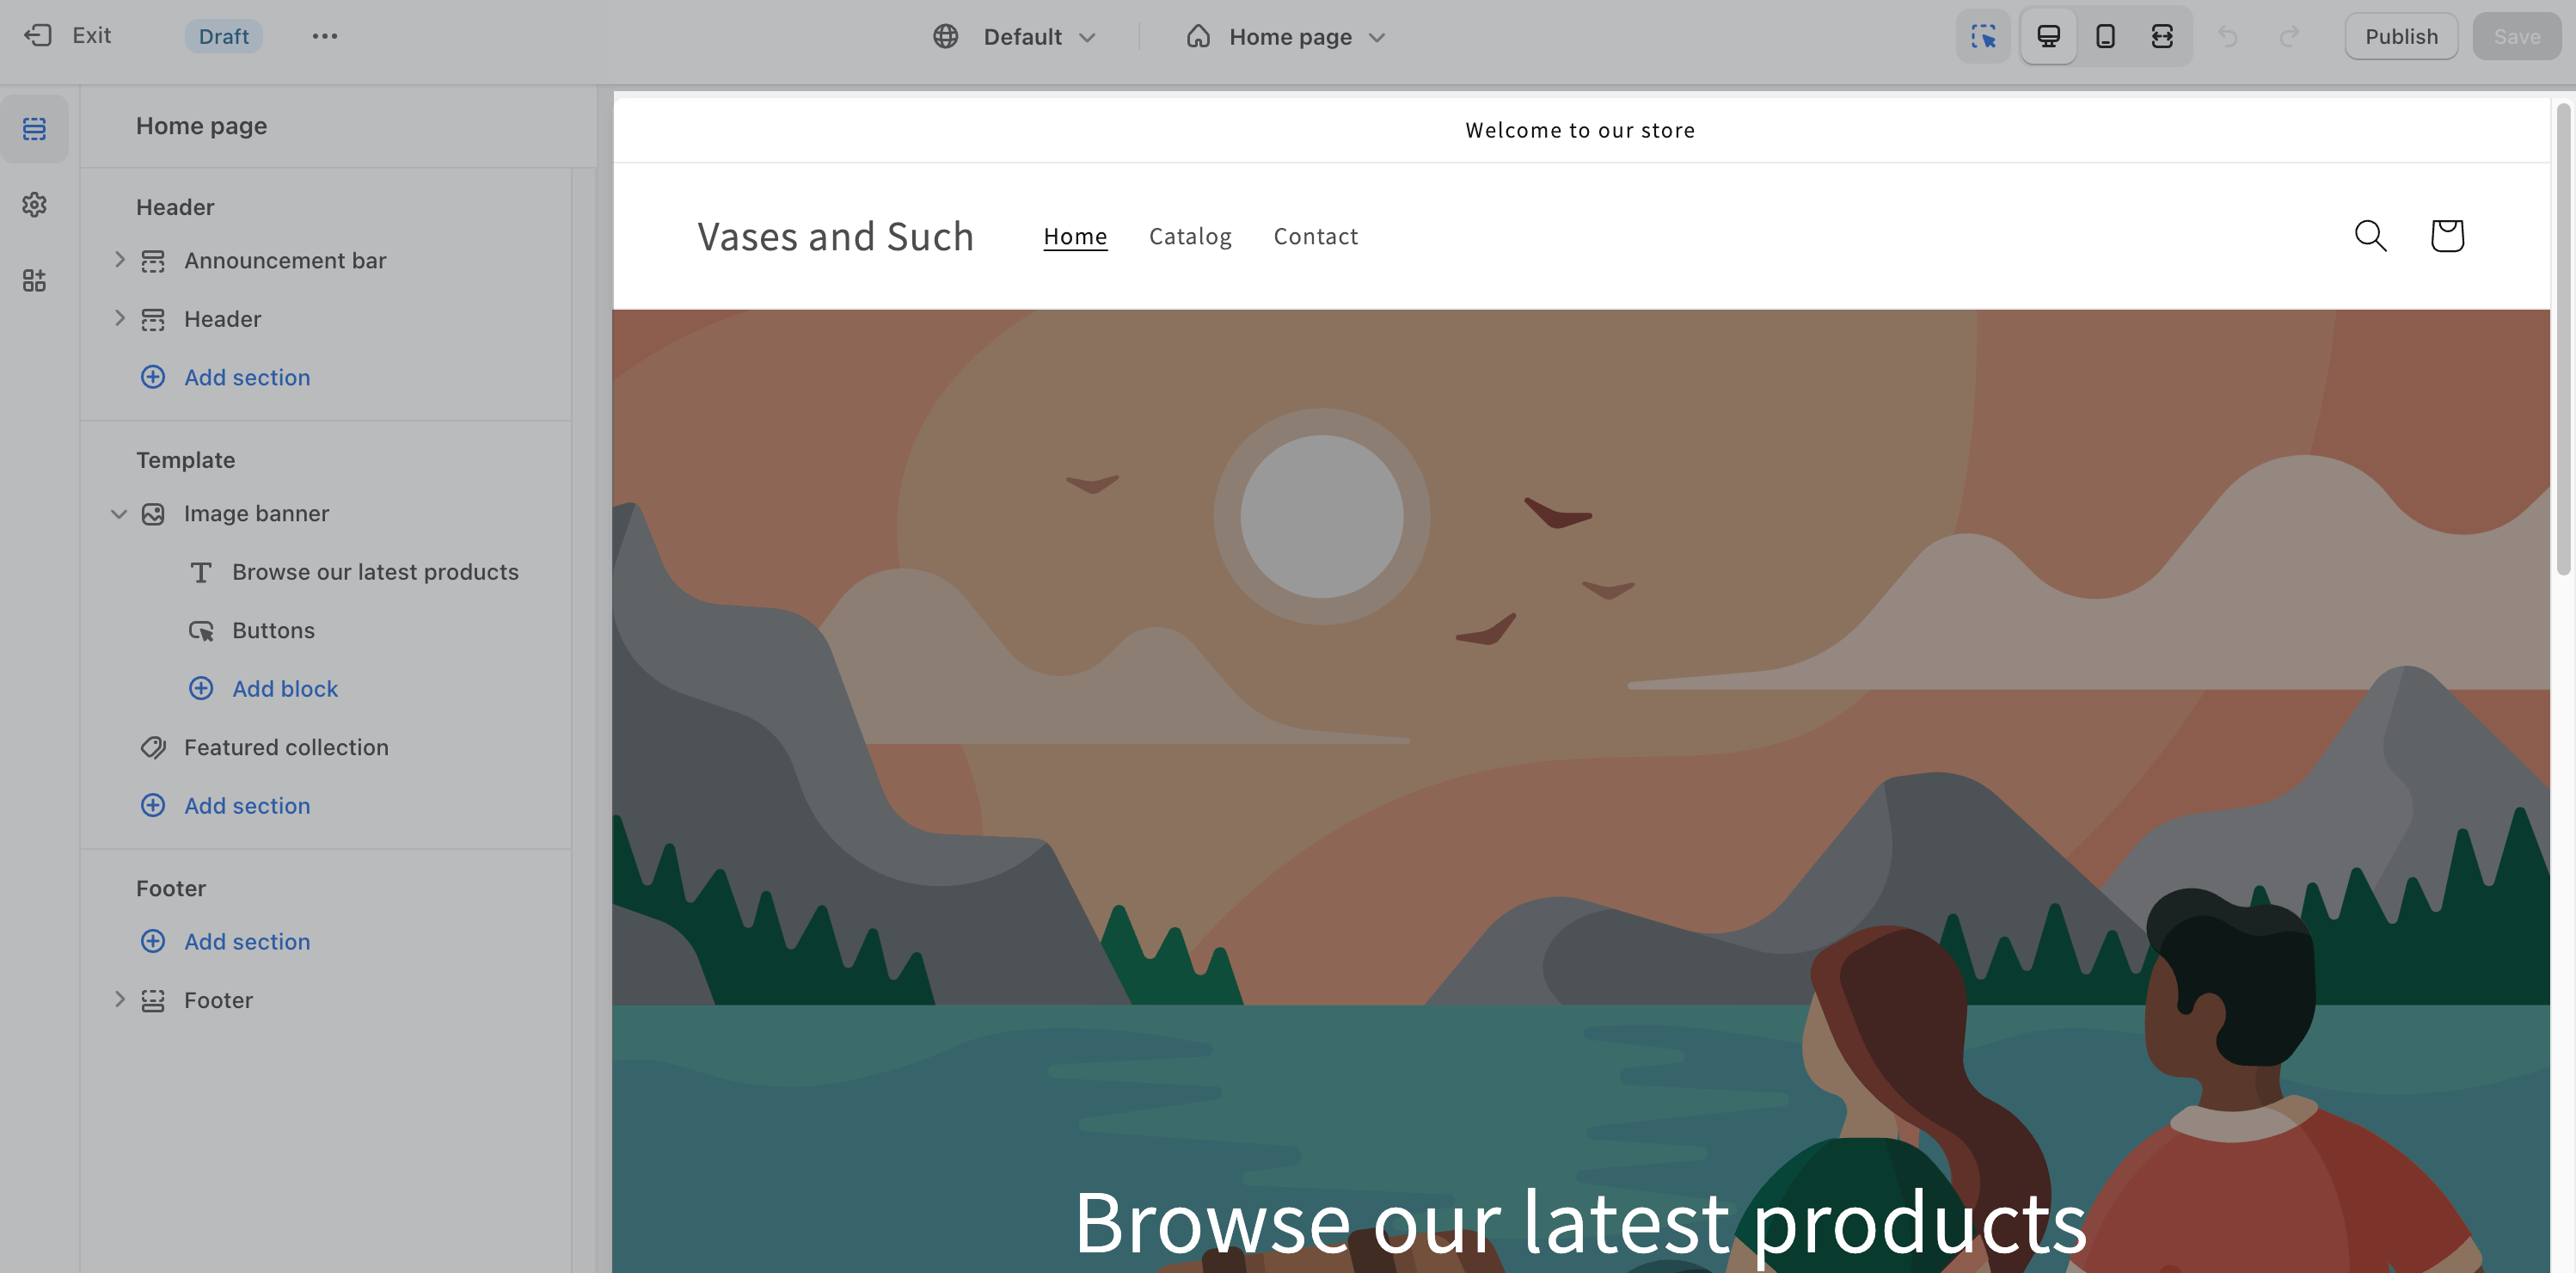The width and height of the screenshot is (2576, 1273).
Task: Open Theme settings gear icon
Action: pos(34,204)
